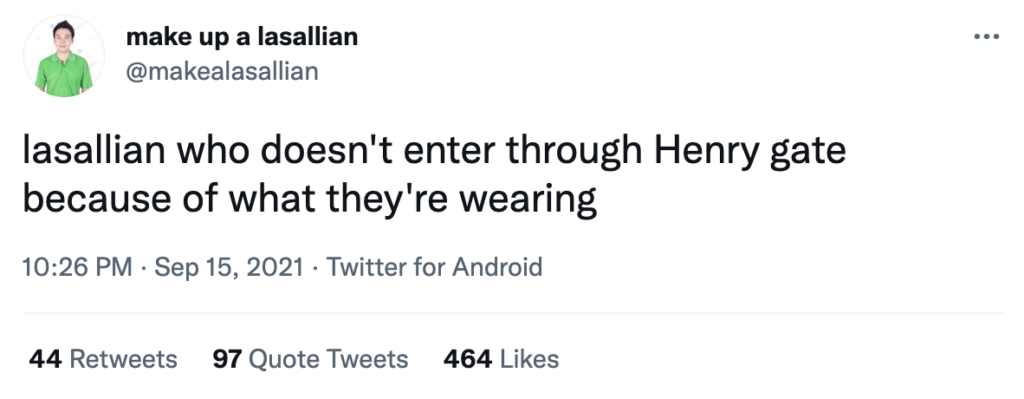Click the tweet line because of what they're wearing
The image size is (1024, 399).
pos(310,199)
